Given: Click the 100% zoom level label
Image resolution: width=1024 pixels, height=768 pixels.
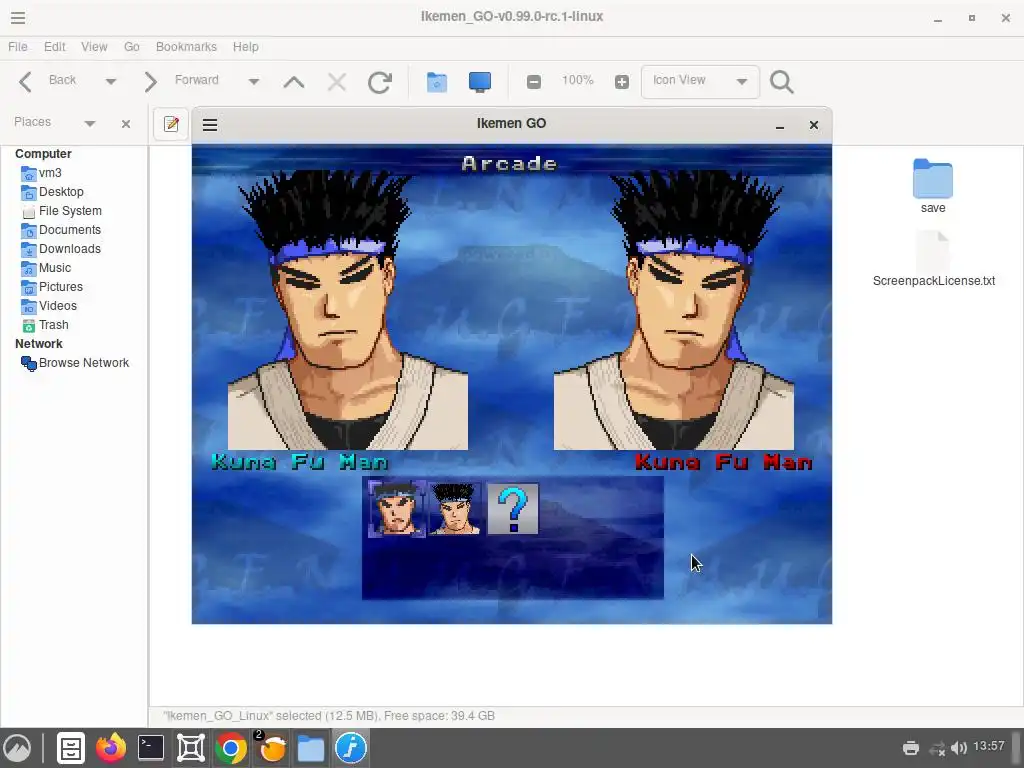Looking at the screenshot, I should click(x=578, y=80).
